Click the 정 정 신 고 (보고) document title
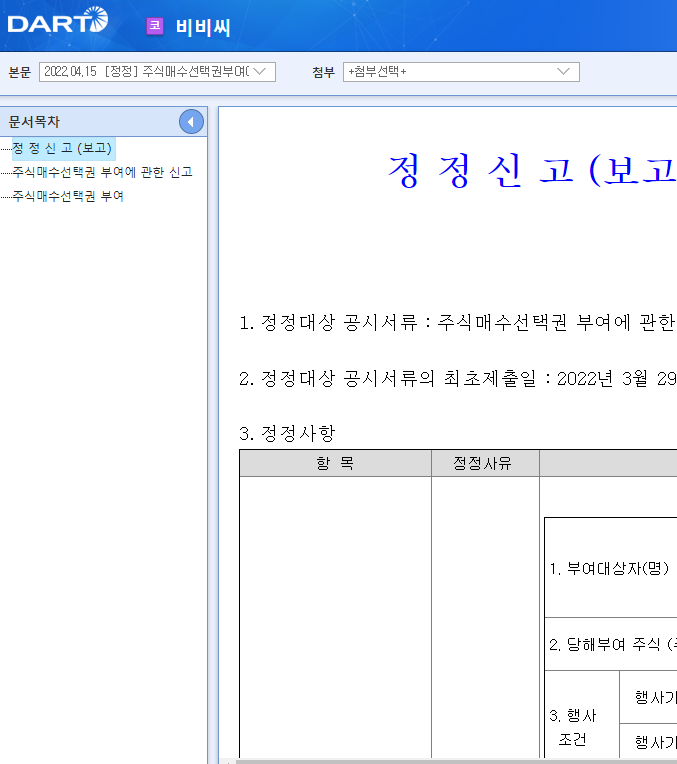This screenshot has height=764, width=677. pyautogui.click(x=532, y=170)
